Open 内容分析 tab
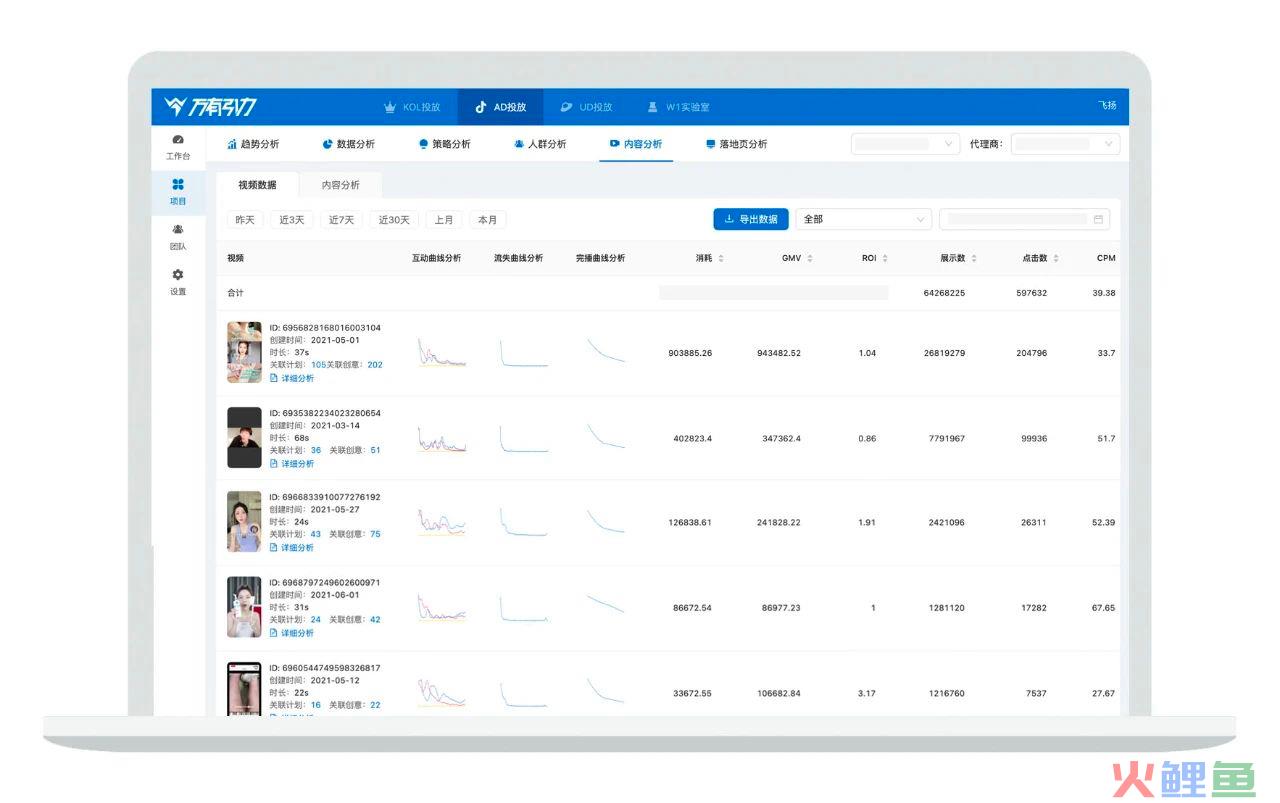This screenshot has width=1280, height=803. (x=636, y=144)
